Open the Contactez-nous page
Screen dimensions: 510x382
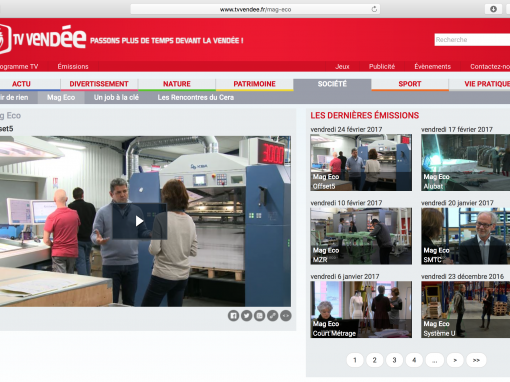(x=490, y=66)
